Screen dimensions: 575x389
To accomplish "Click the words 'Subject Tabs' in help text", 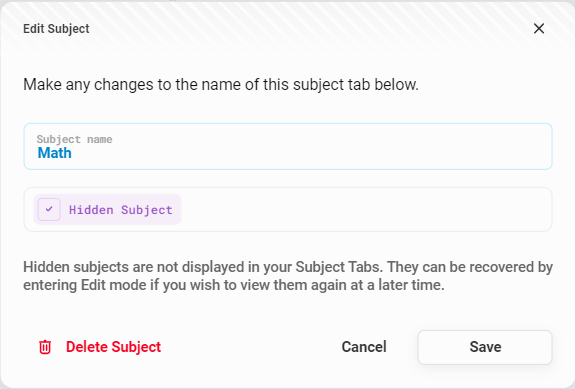I will coord(337,267).
